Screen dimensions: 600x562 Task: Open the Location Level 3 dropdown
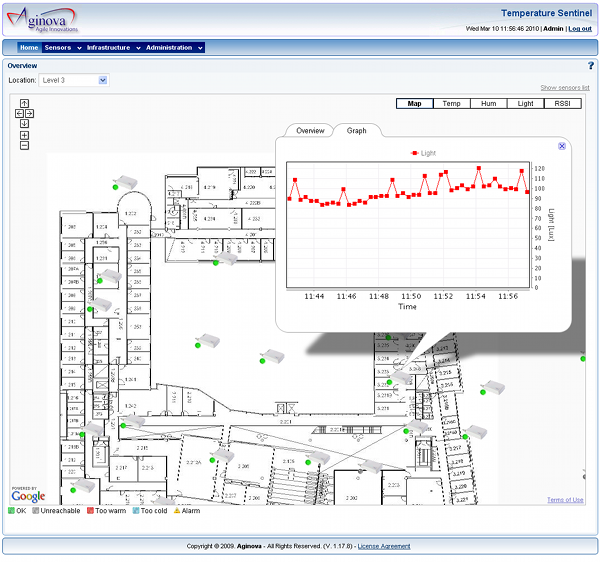coord(73,80)
